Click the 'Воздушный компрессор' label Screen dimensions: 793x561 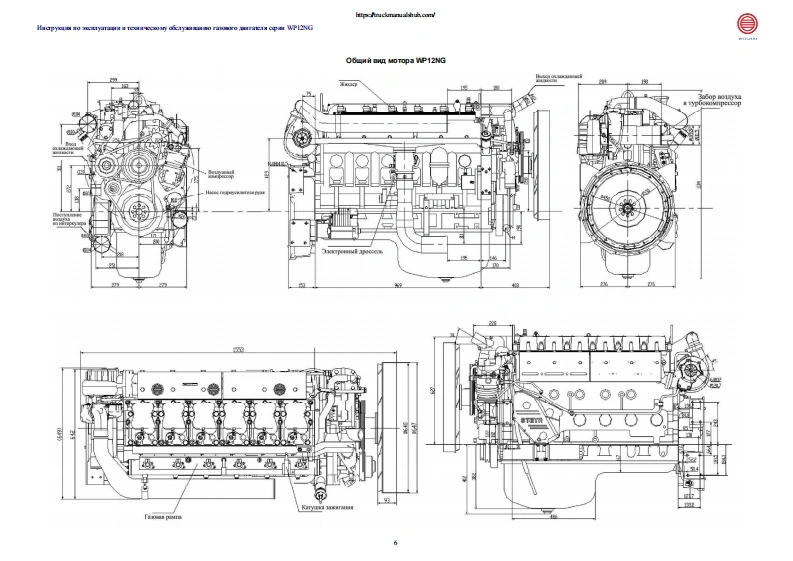pyautogui.click(x=220, y=175)
